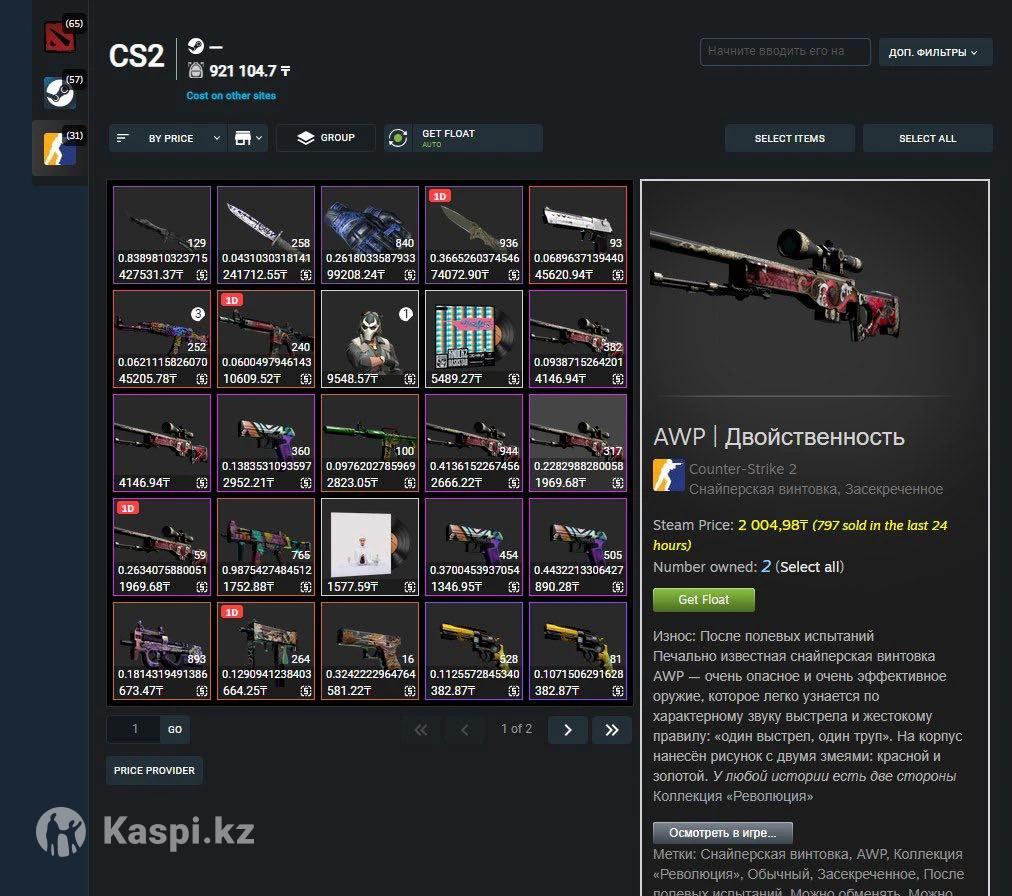The image size is (1012, 896).
Task: Select the CS2 inventory sidebar icon
Action: [x=59, y=148]
